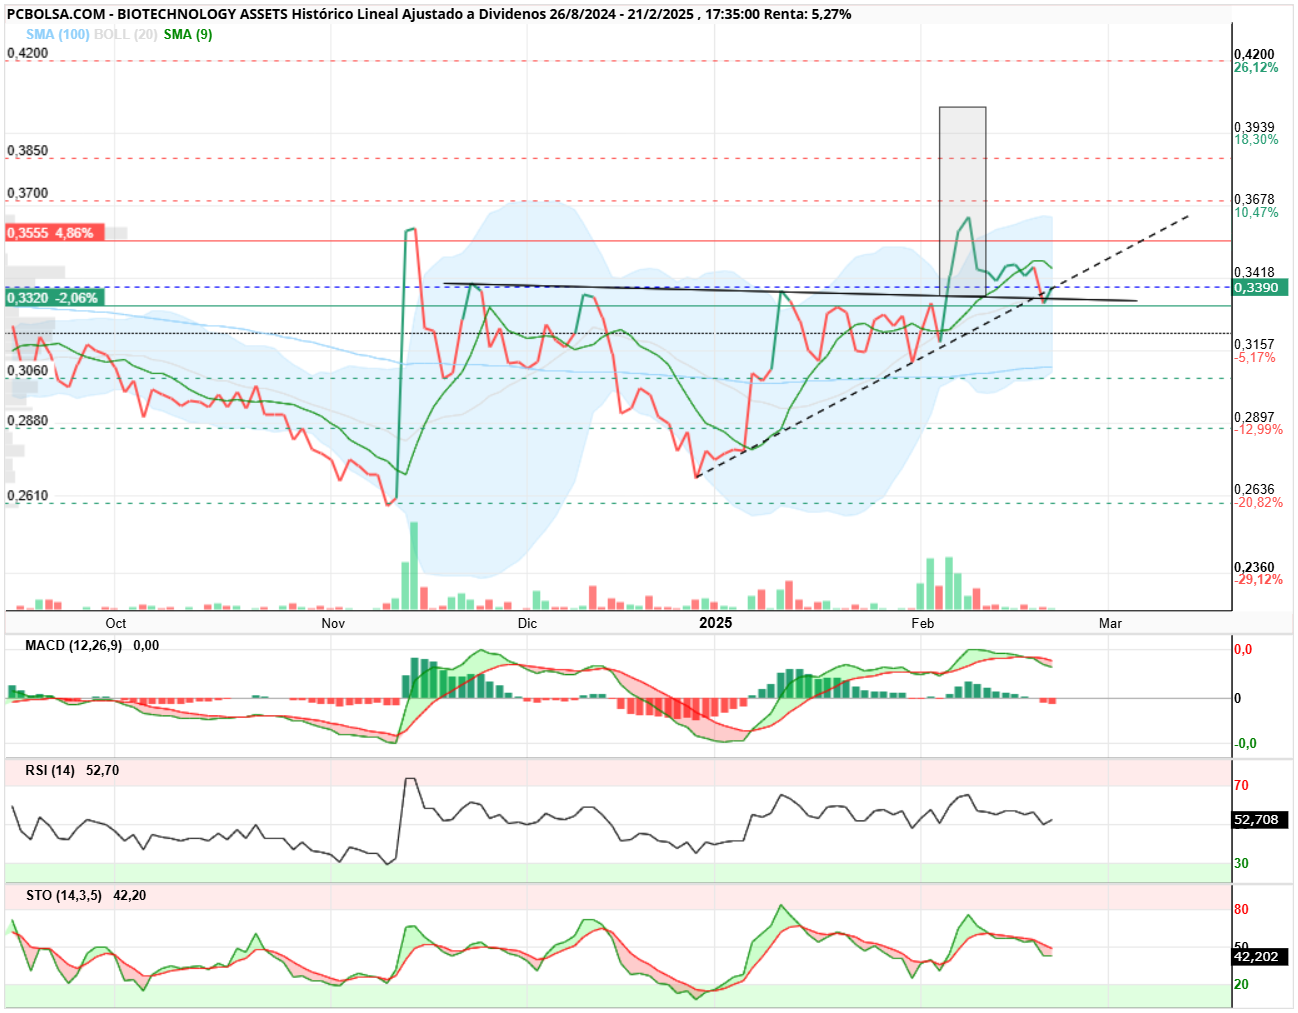Click the 0,3850 price level label
The height and width of the screenshot is (1013, 1298).
click(x=27, y=150)
